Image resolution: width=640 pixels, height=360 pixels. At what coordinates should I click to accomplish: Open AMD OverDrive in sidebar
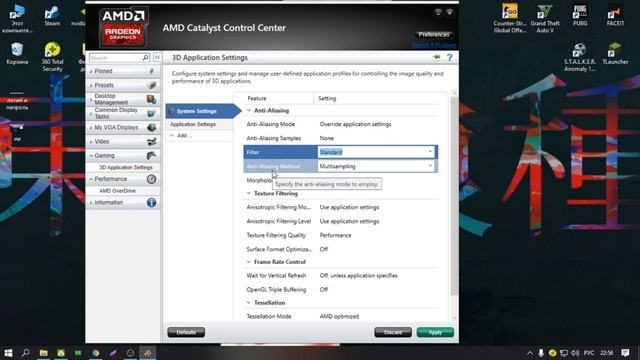tap(117, 191)
